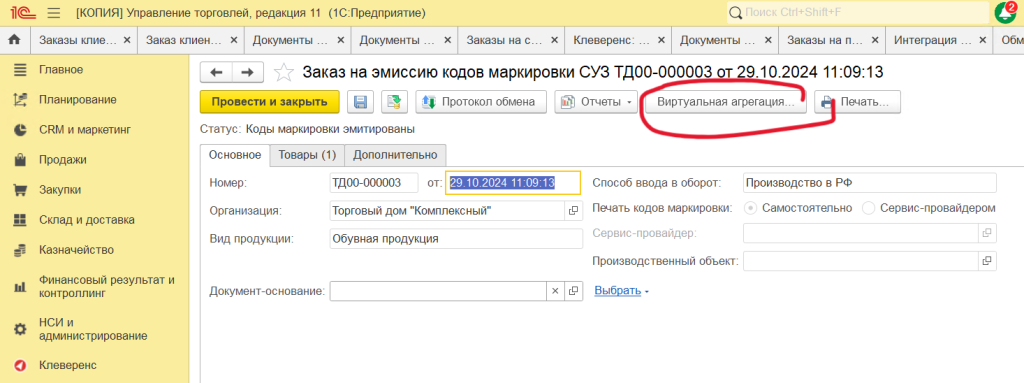Click the Продажи shopping bag icon

20,160
